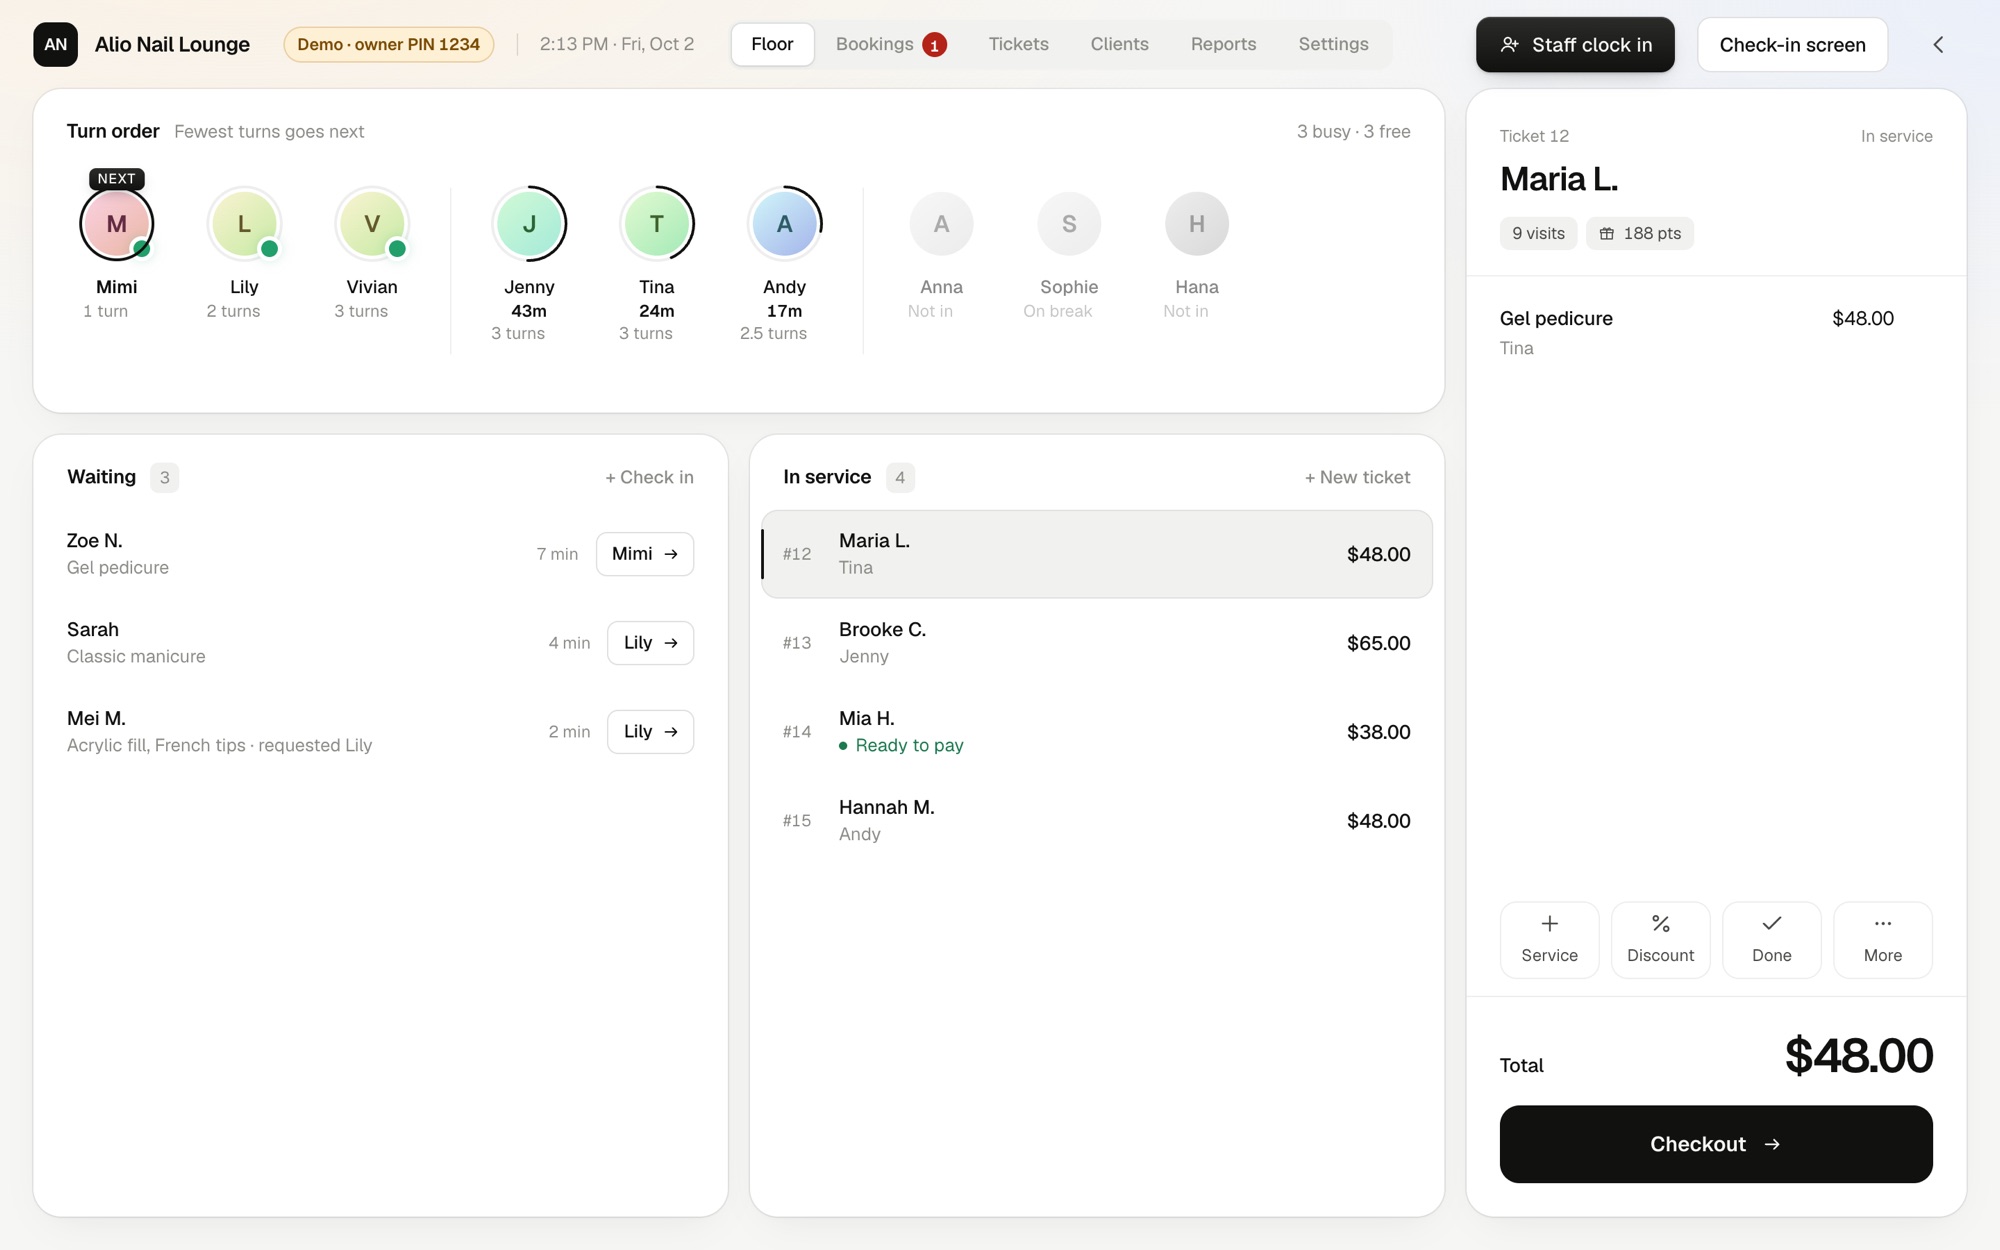Assign Zoe N. to Mimi
Viewport: 2000px width, 1250px height.
pos(645,554)
